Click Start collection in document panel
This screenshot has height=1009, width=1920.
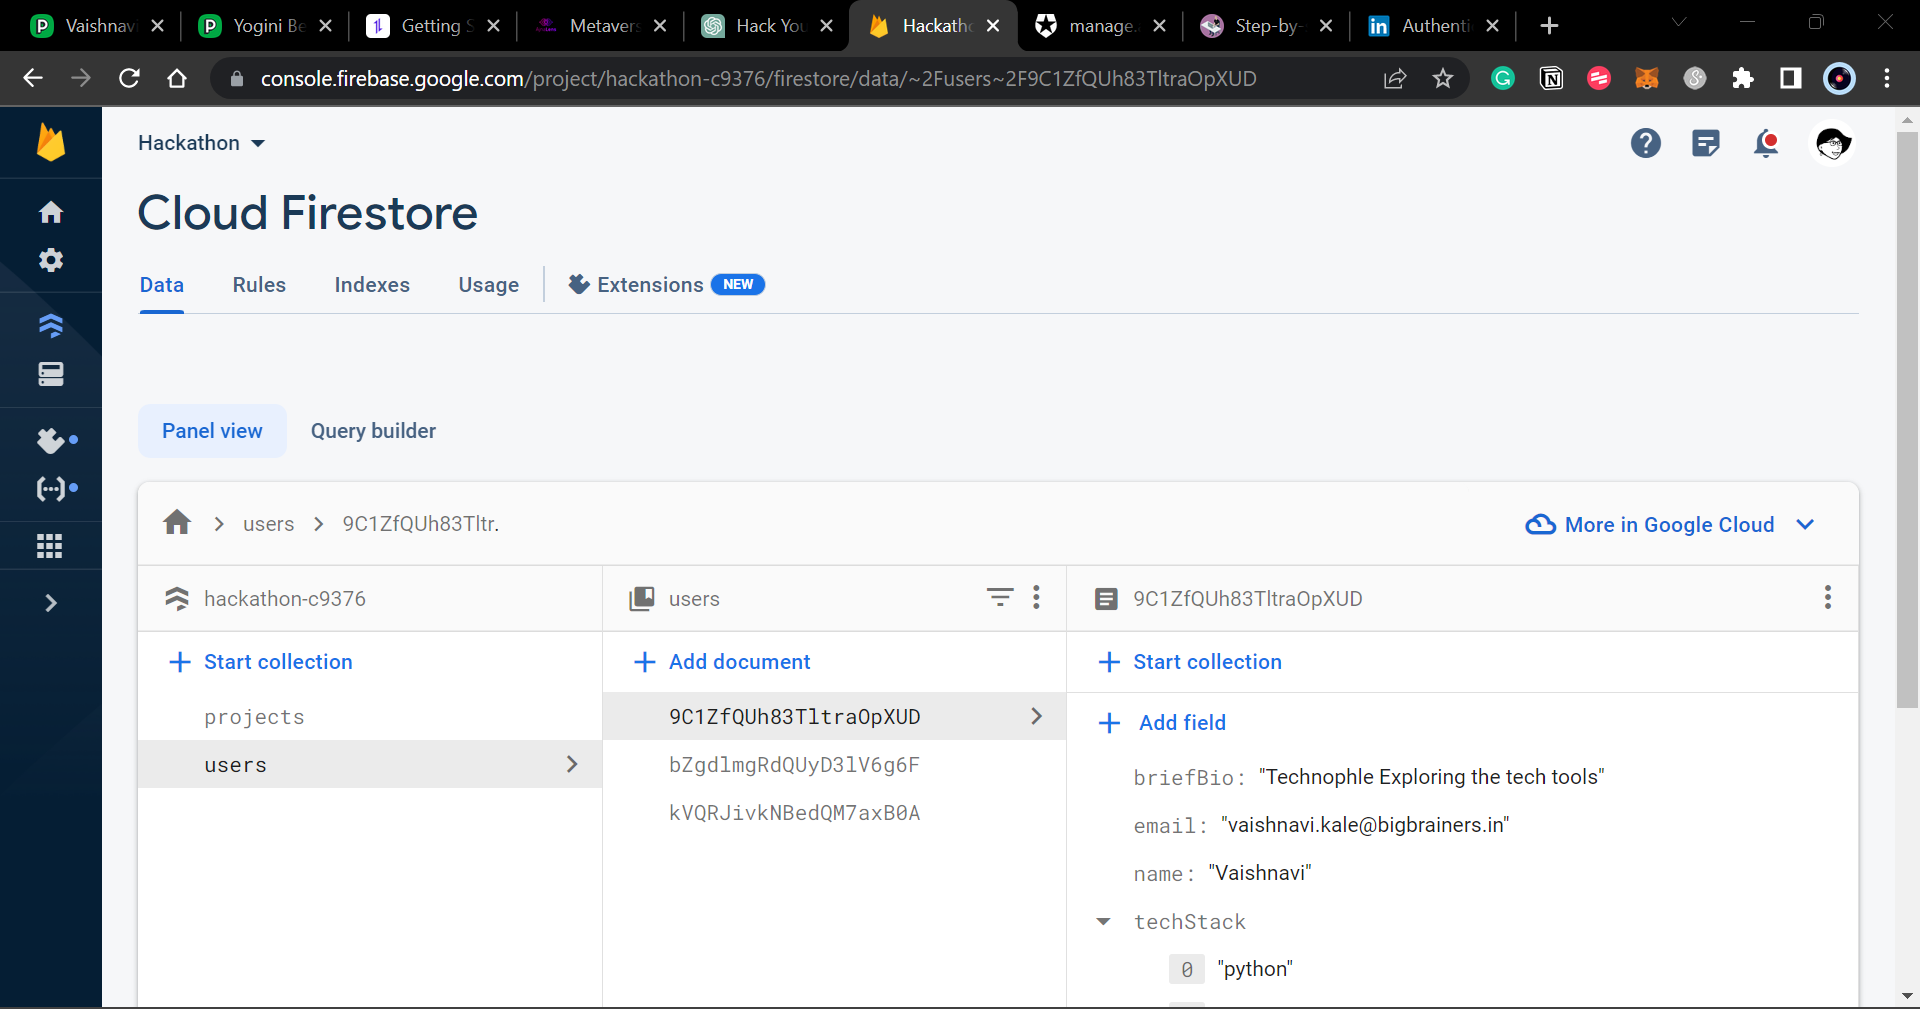[x=1190, y=662]
